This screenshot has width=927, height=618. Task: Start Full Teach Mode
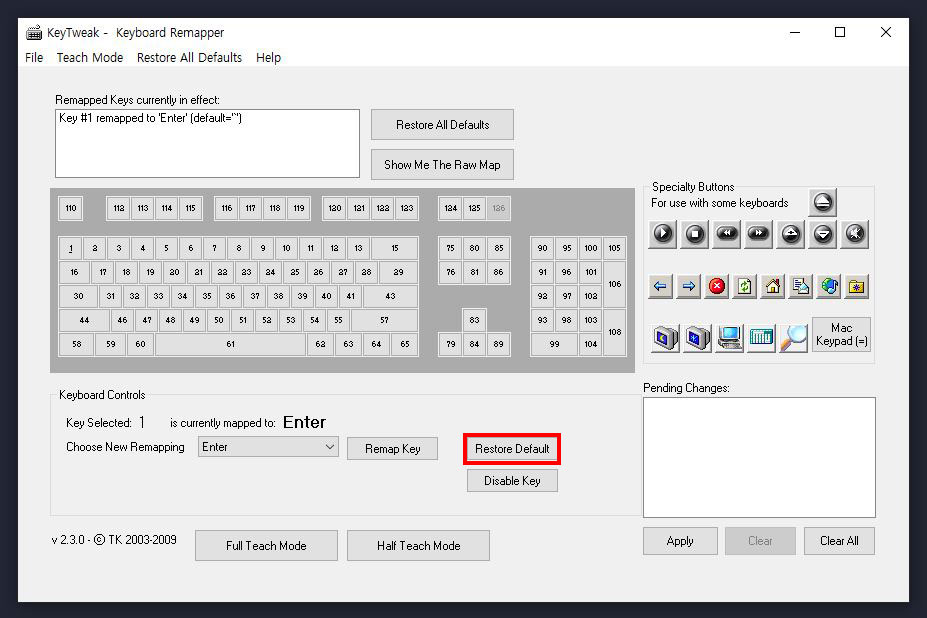(x=266, y=545)
